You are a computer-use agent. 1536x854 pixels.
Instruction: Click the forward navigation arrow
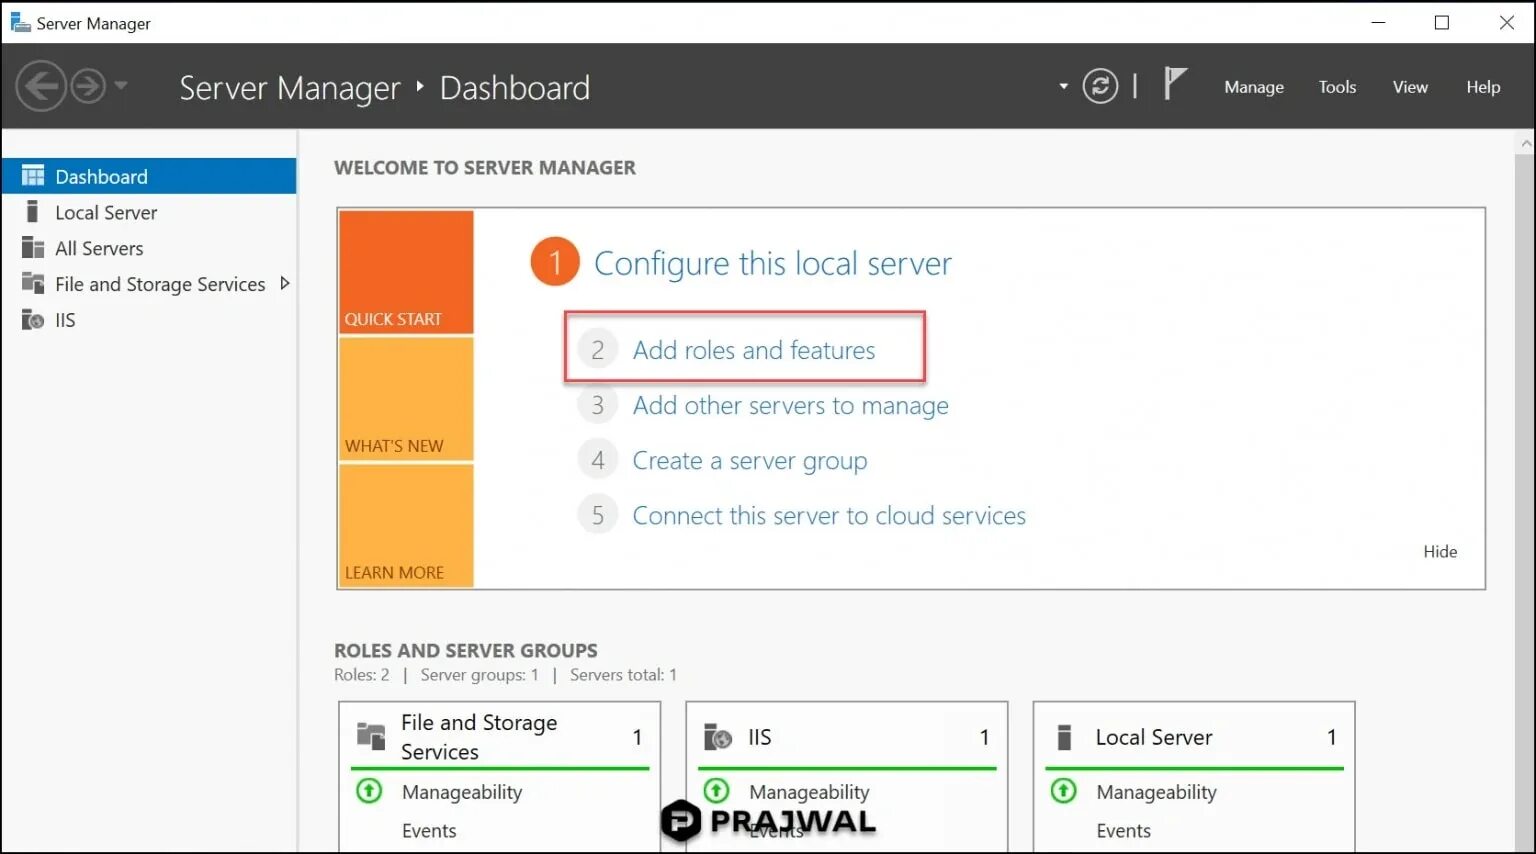[x=88, y=86]
